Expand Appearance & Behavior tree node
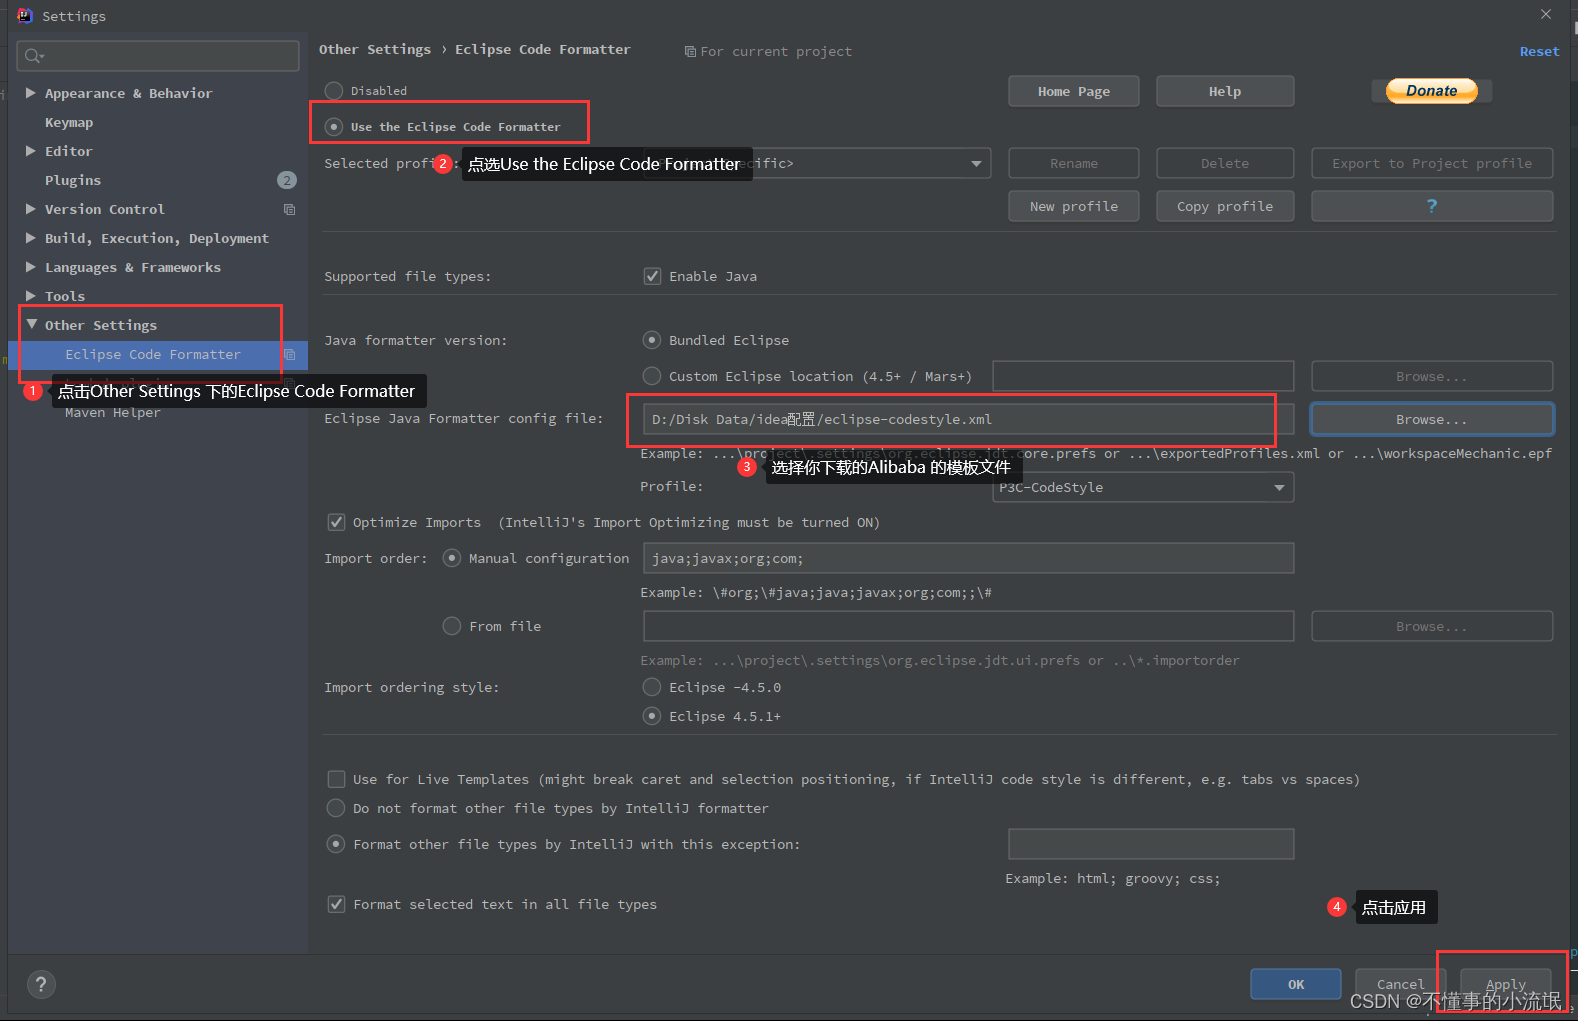 (x=31, y=93)
